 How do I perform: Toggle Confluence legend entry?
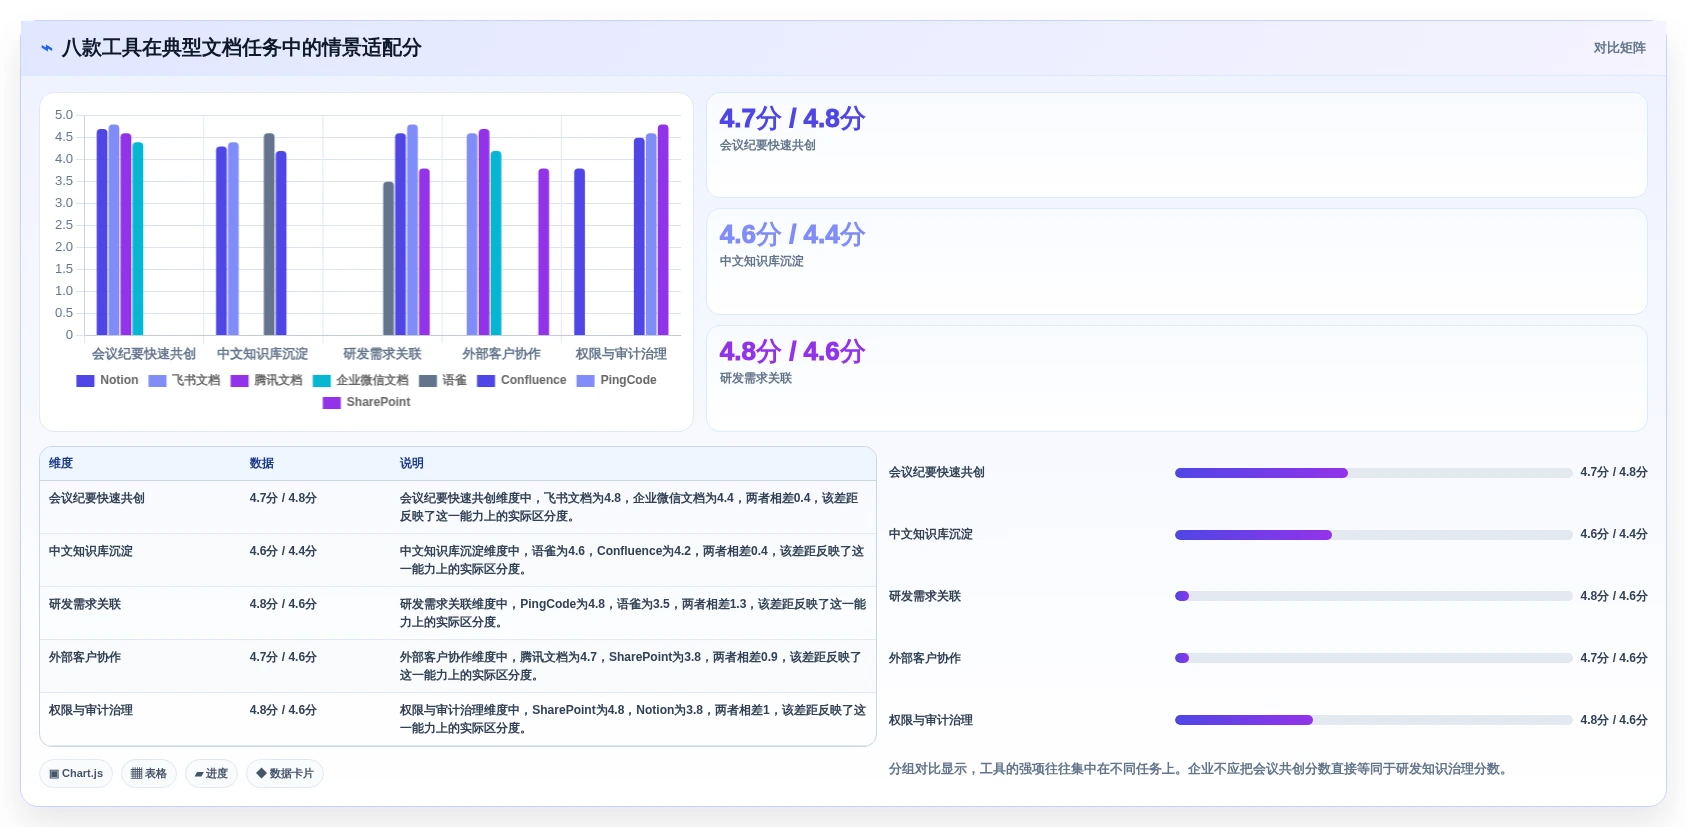(521, 380)
